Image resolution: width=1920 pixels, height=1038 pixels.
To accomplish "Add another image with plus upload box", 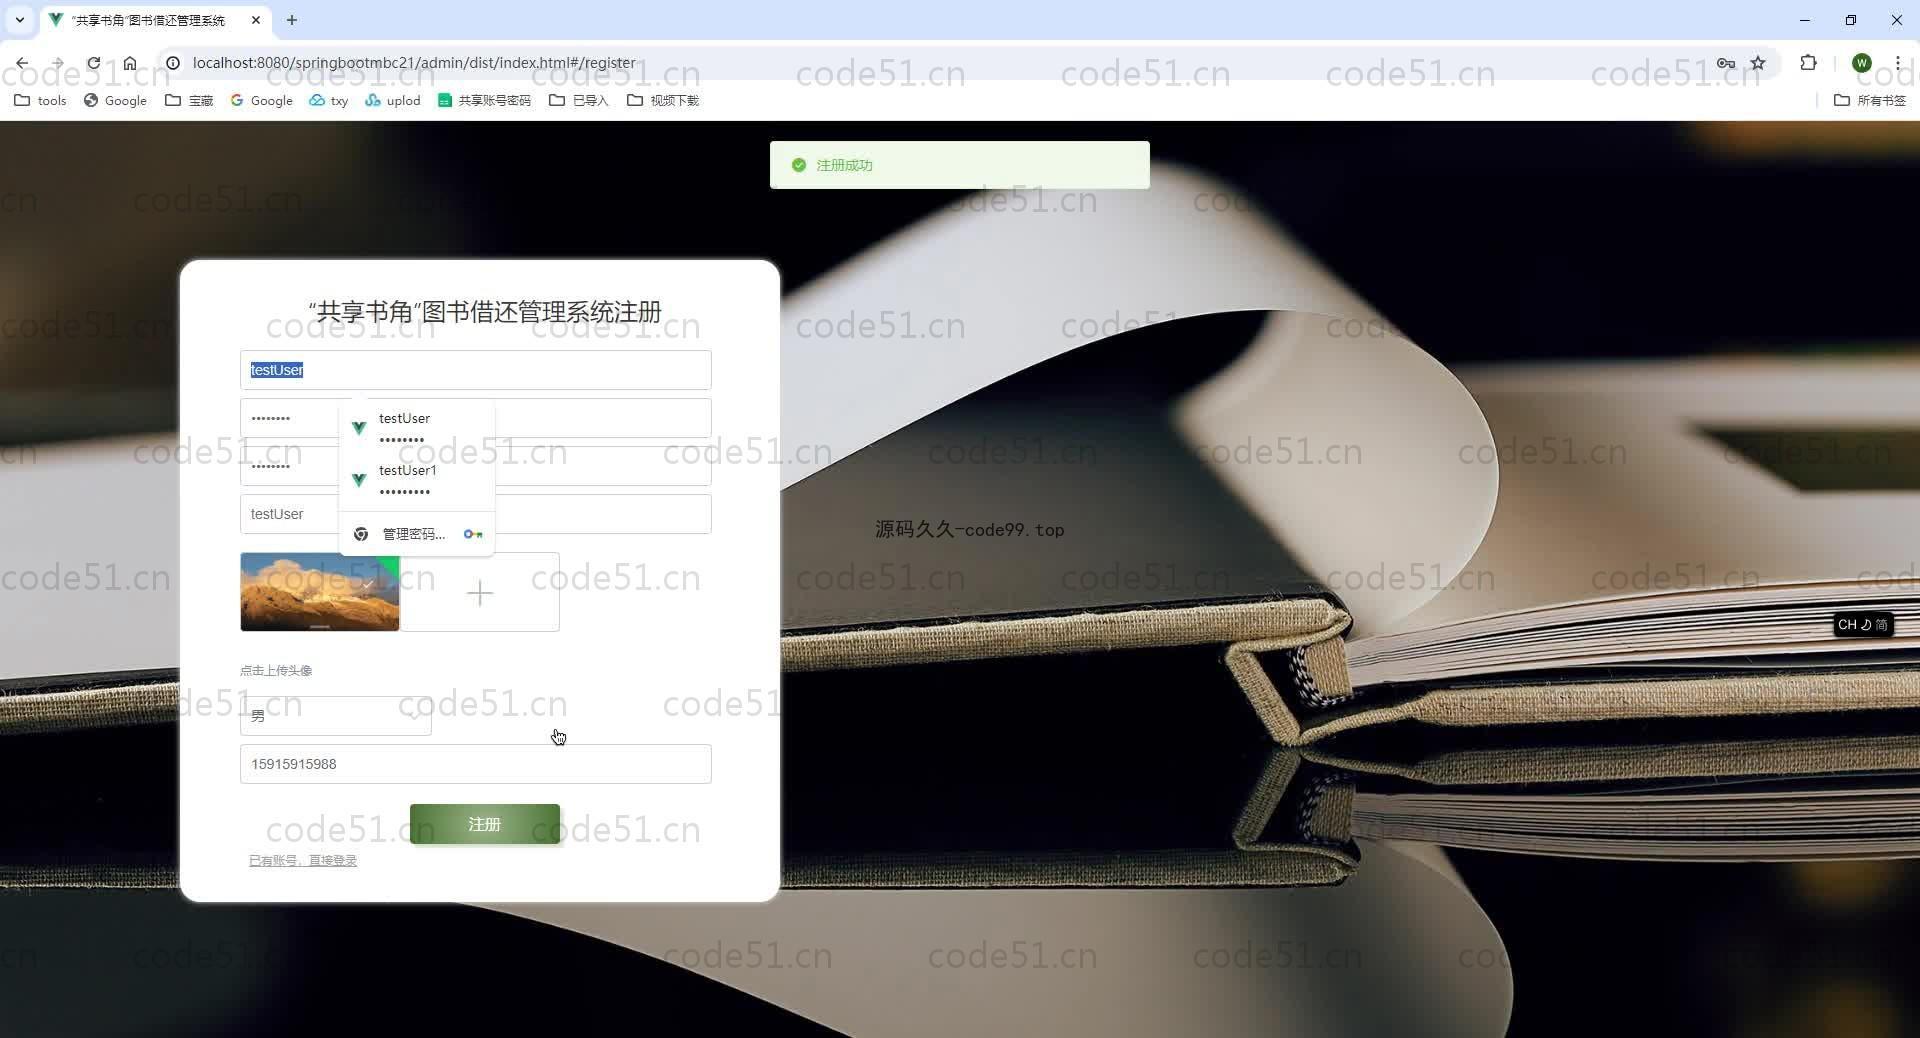I will (480, 593).
